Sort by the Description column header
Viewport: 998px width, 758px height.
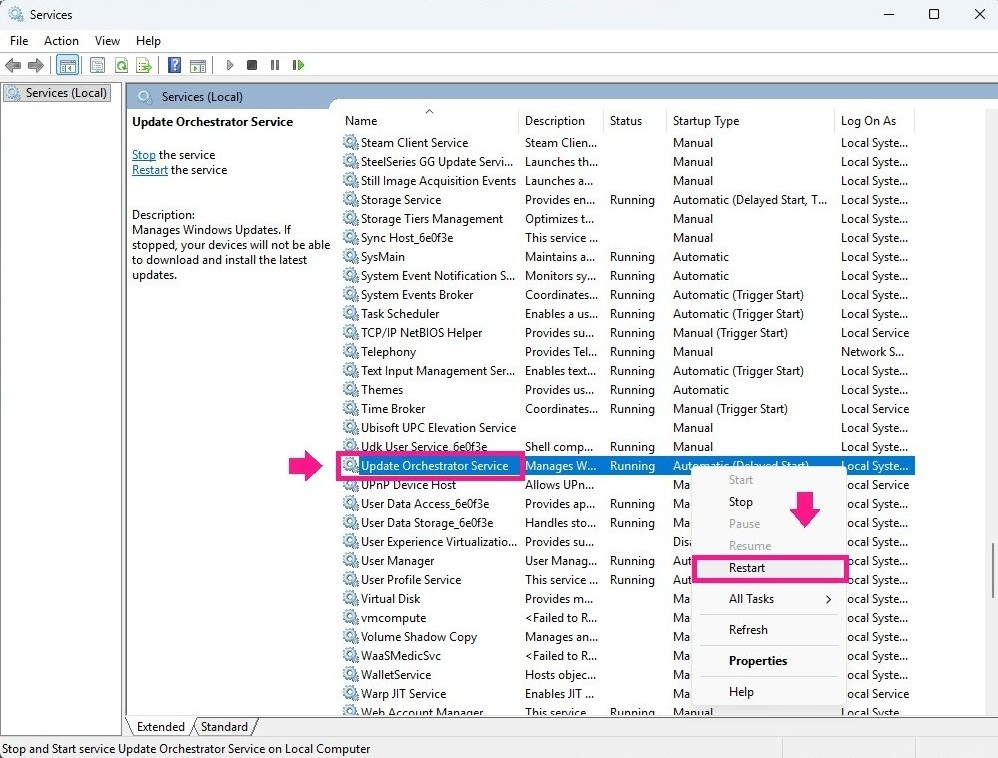tap(561, 120)
